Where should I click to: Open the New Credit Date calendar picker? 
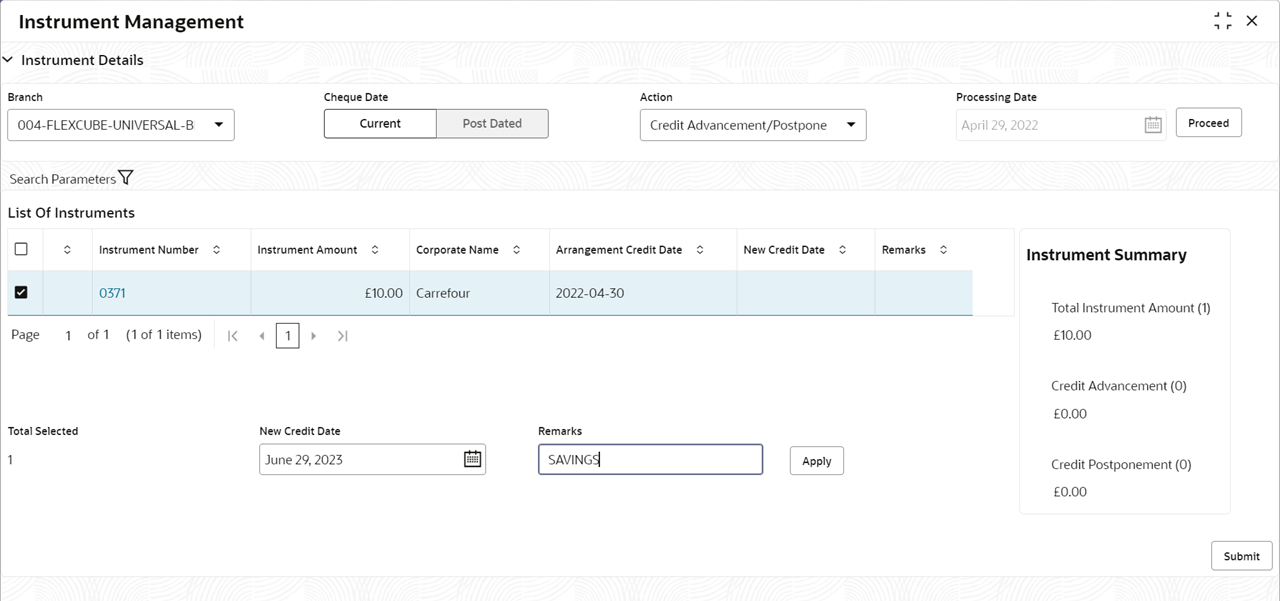pos(472,459)
